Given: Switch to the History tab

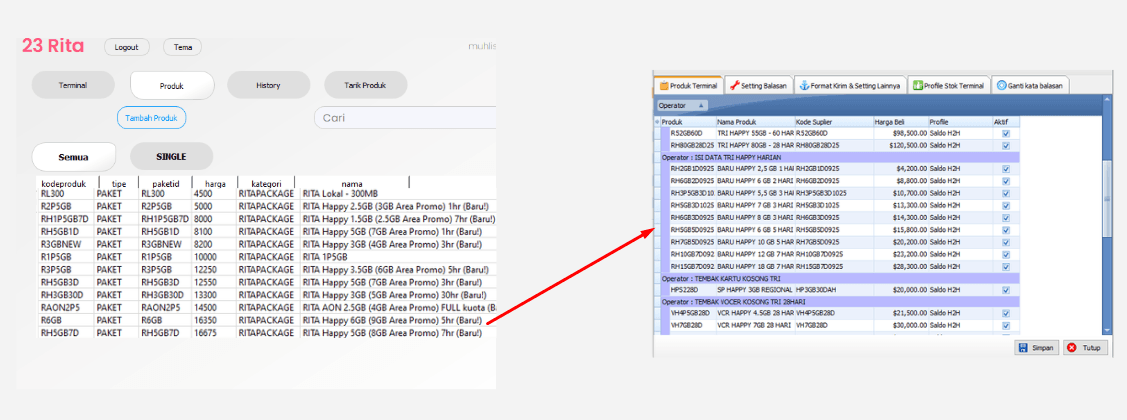Looking at the screenshot, I should tap(268, 86).
